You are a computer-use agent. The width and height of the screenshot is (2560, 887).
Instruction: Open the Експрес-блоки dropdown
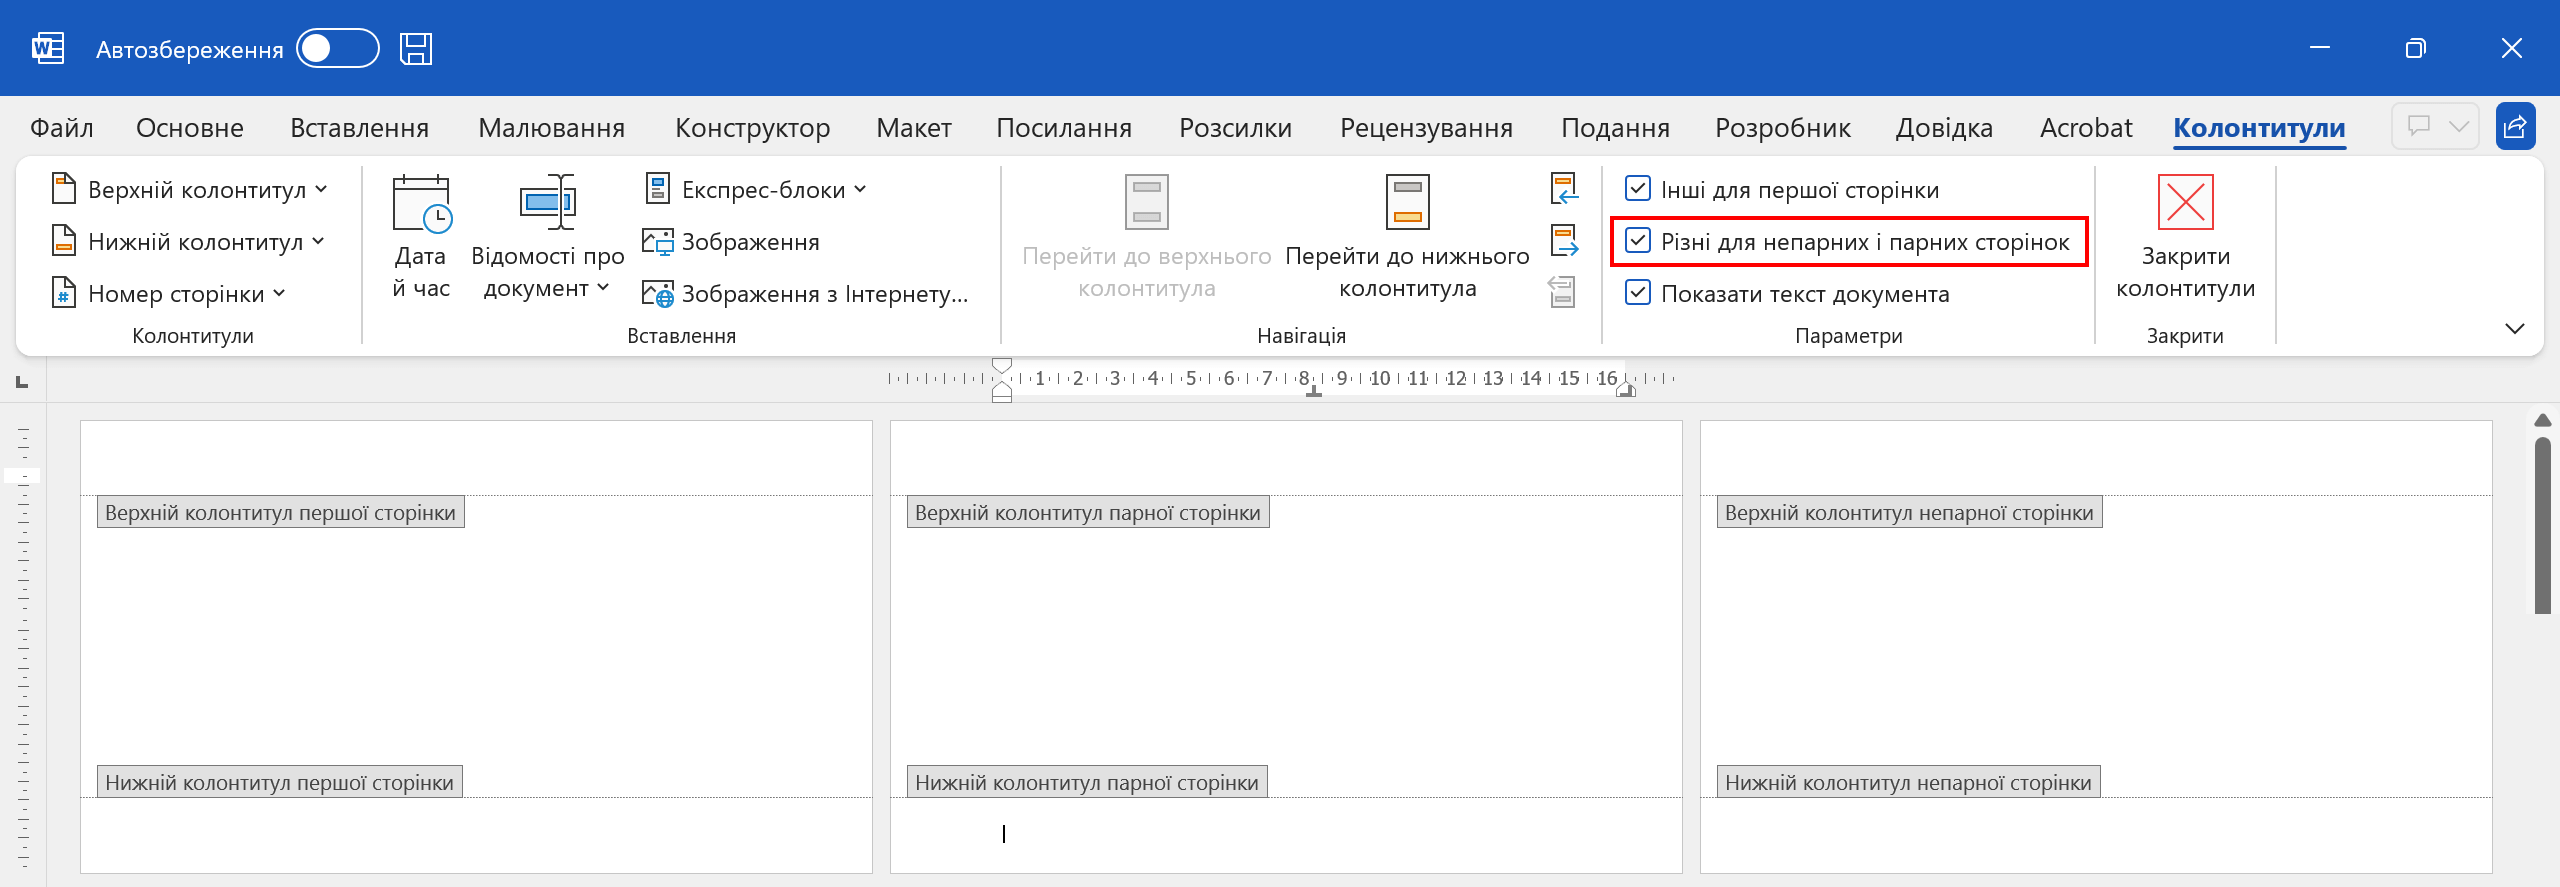[757, 190]
